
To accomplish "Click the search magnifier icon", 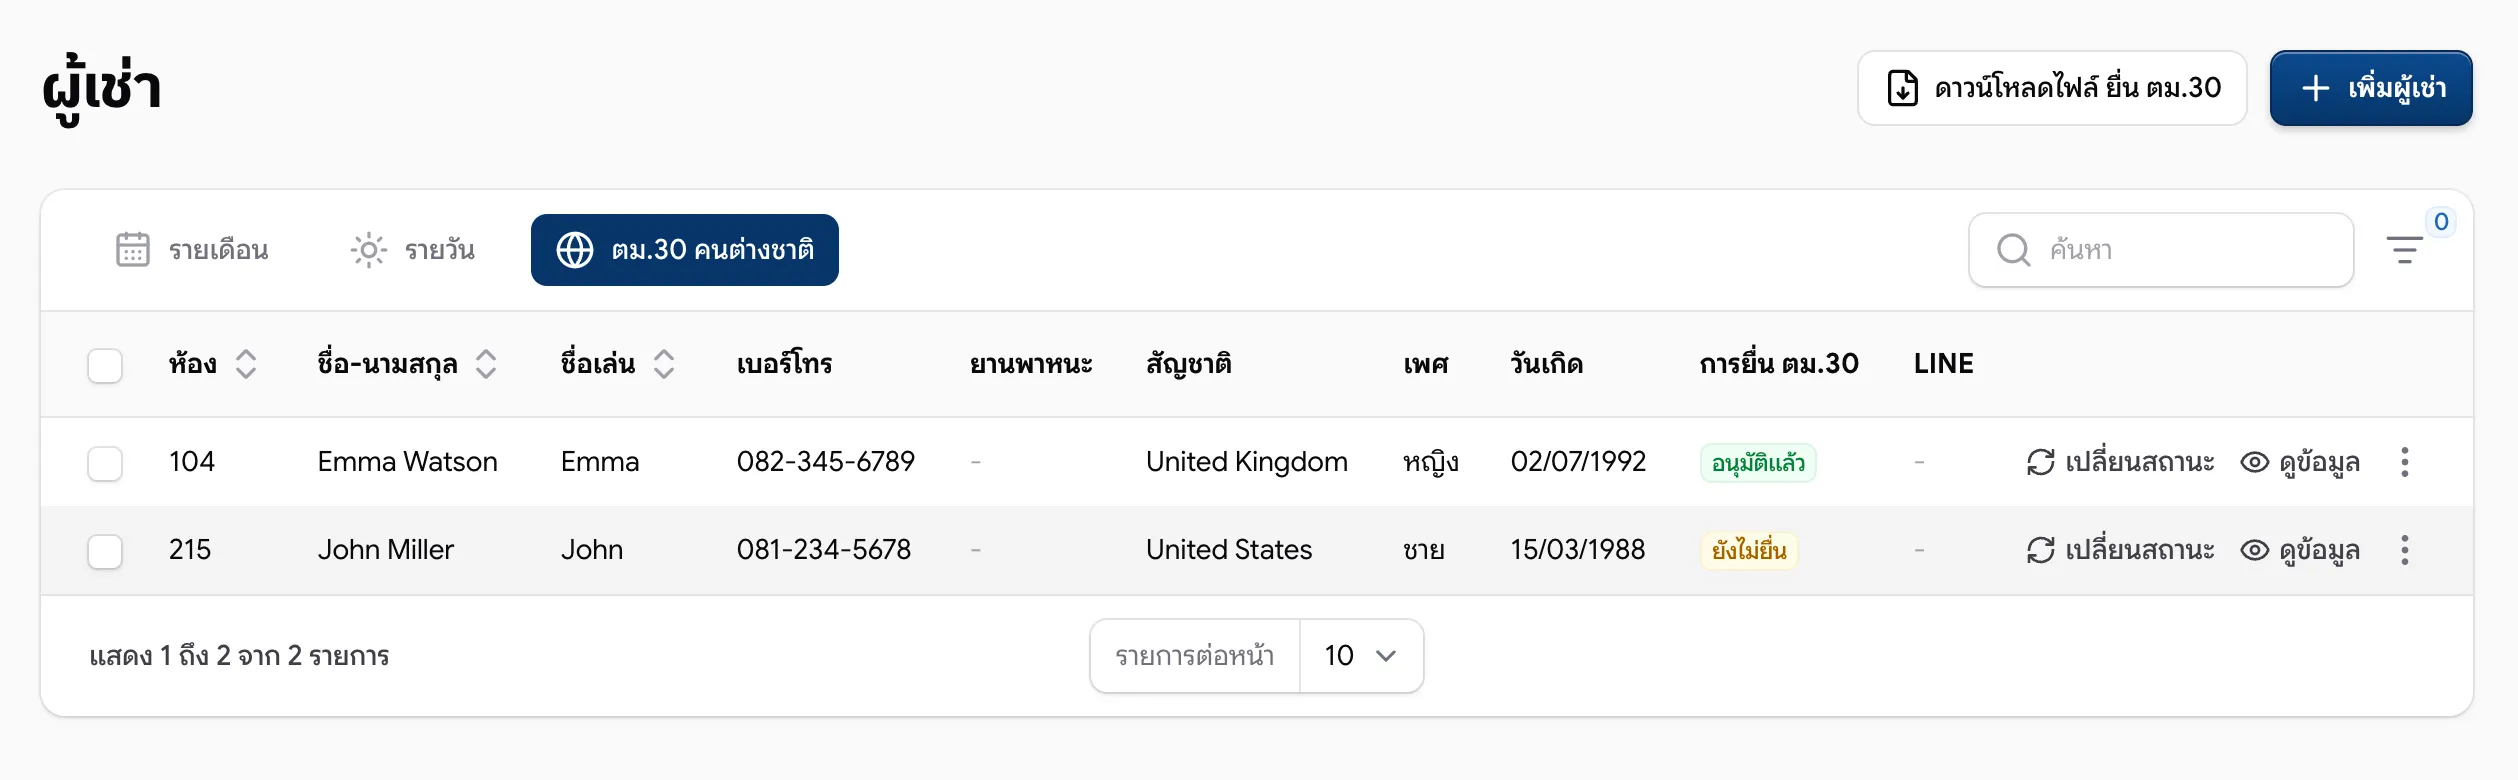I will pyautogui.click(x=2013, y=250).
